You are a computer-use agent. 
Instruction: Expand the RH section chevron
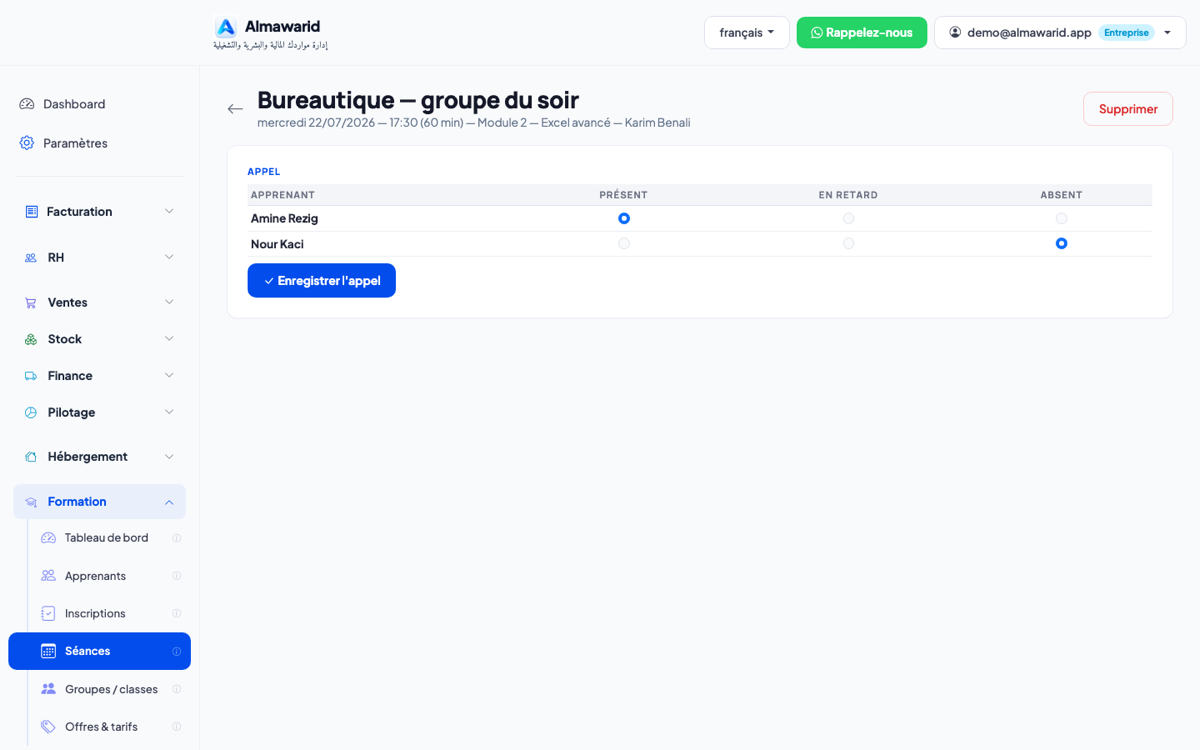click(169, 258)
